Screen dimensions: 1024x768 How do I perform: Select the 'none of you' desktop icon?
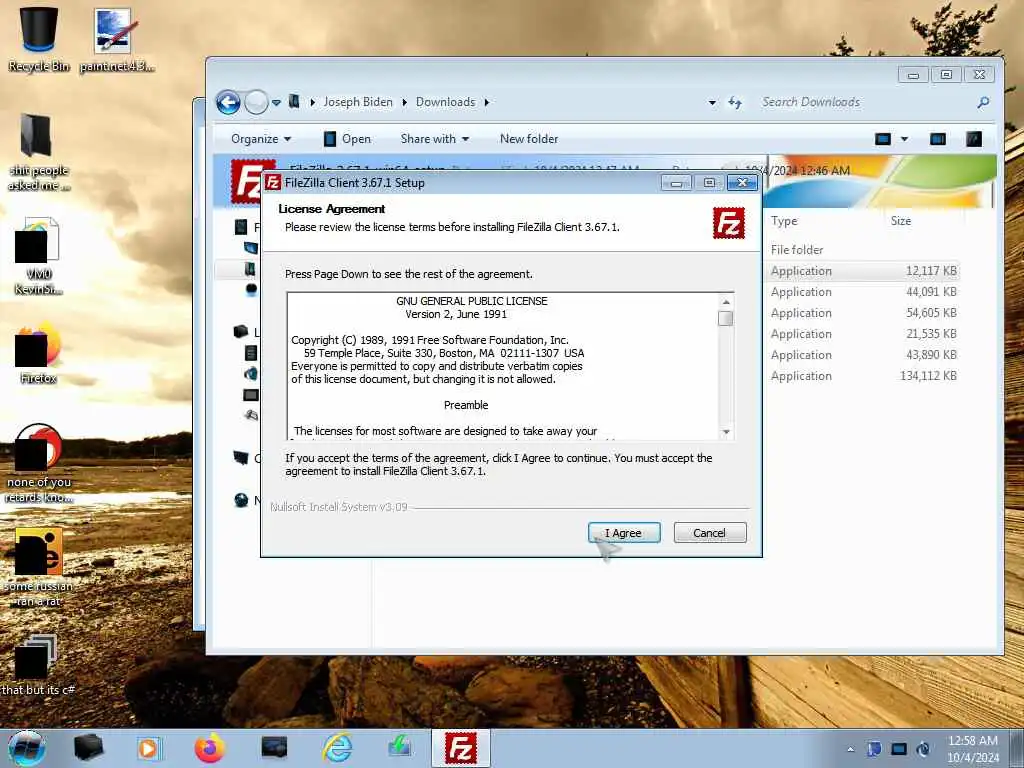click(38, 462)
